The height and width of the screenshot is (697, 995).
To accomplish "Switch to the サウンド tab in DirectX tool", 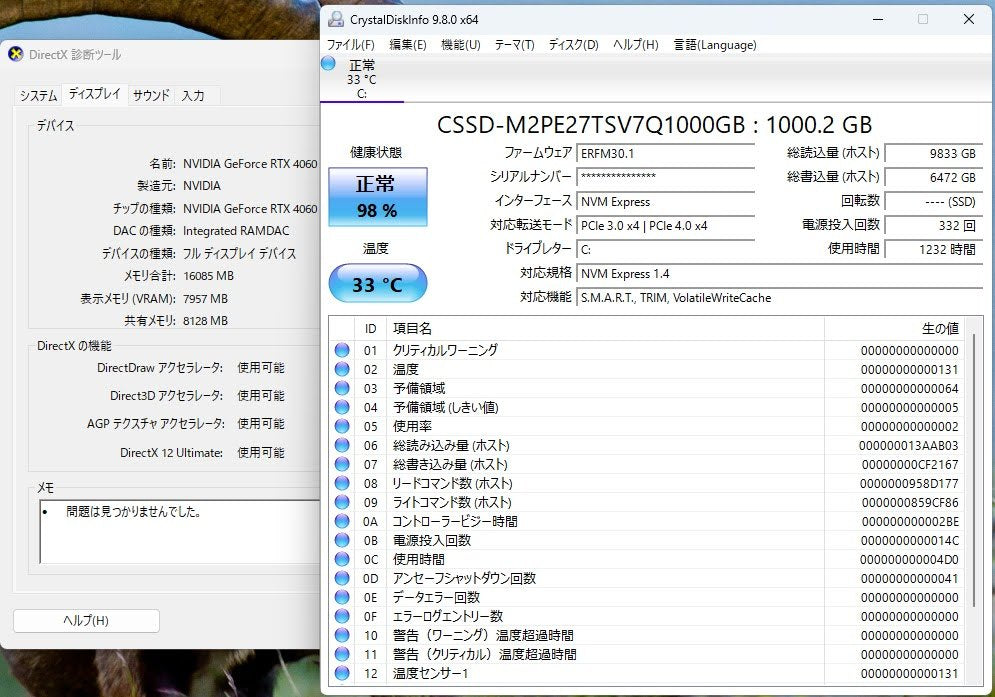I will click(x=151, y=95).
